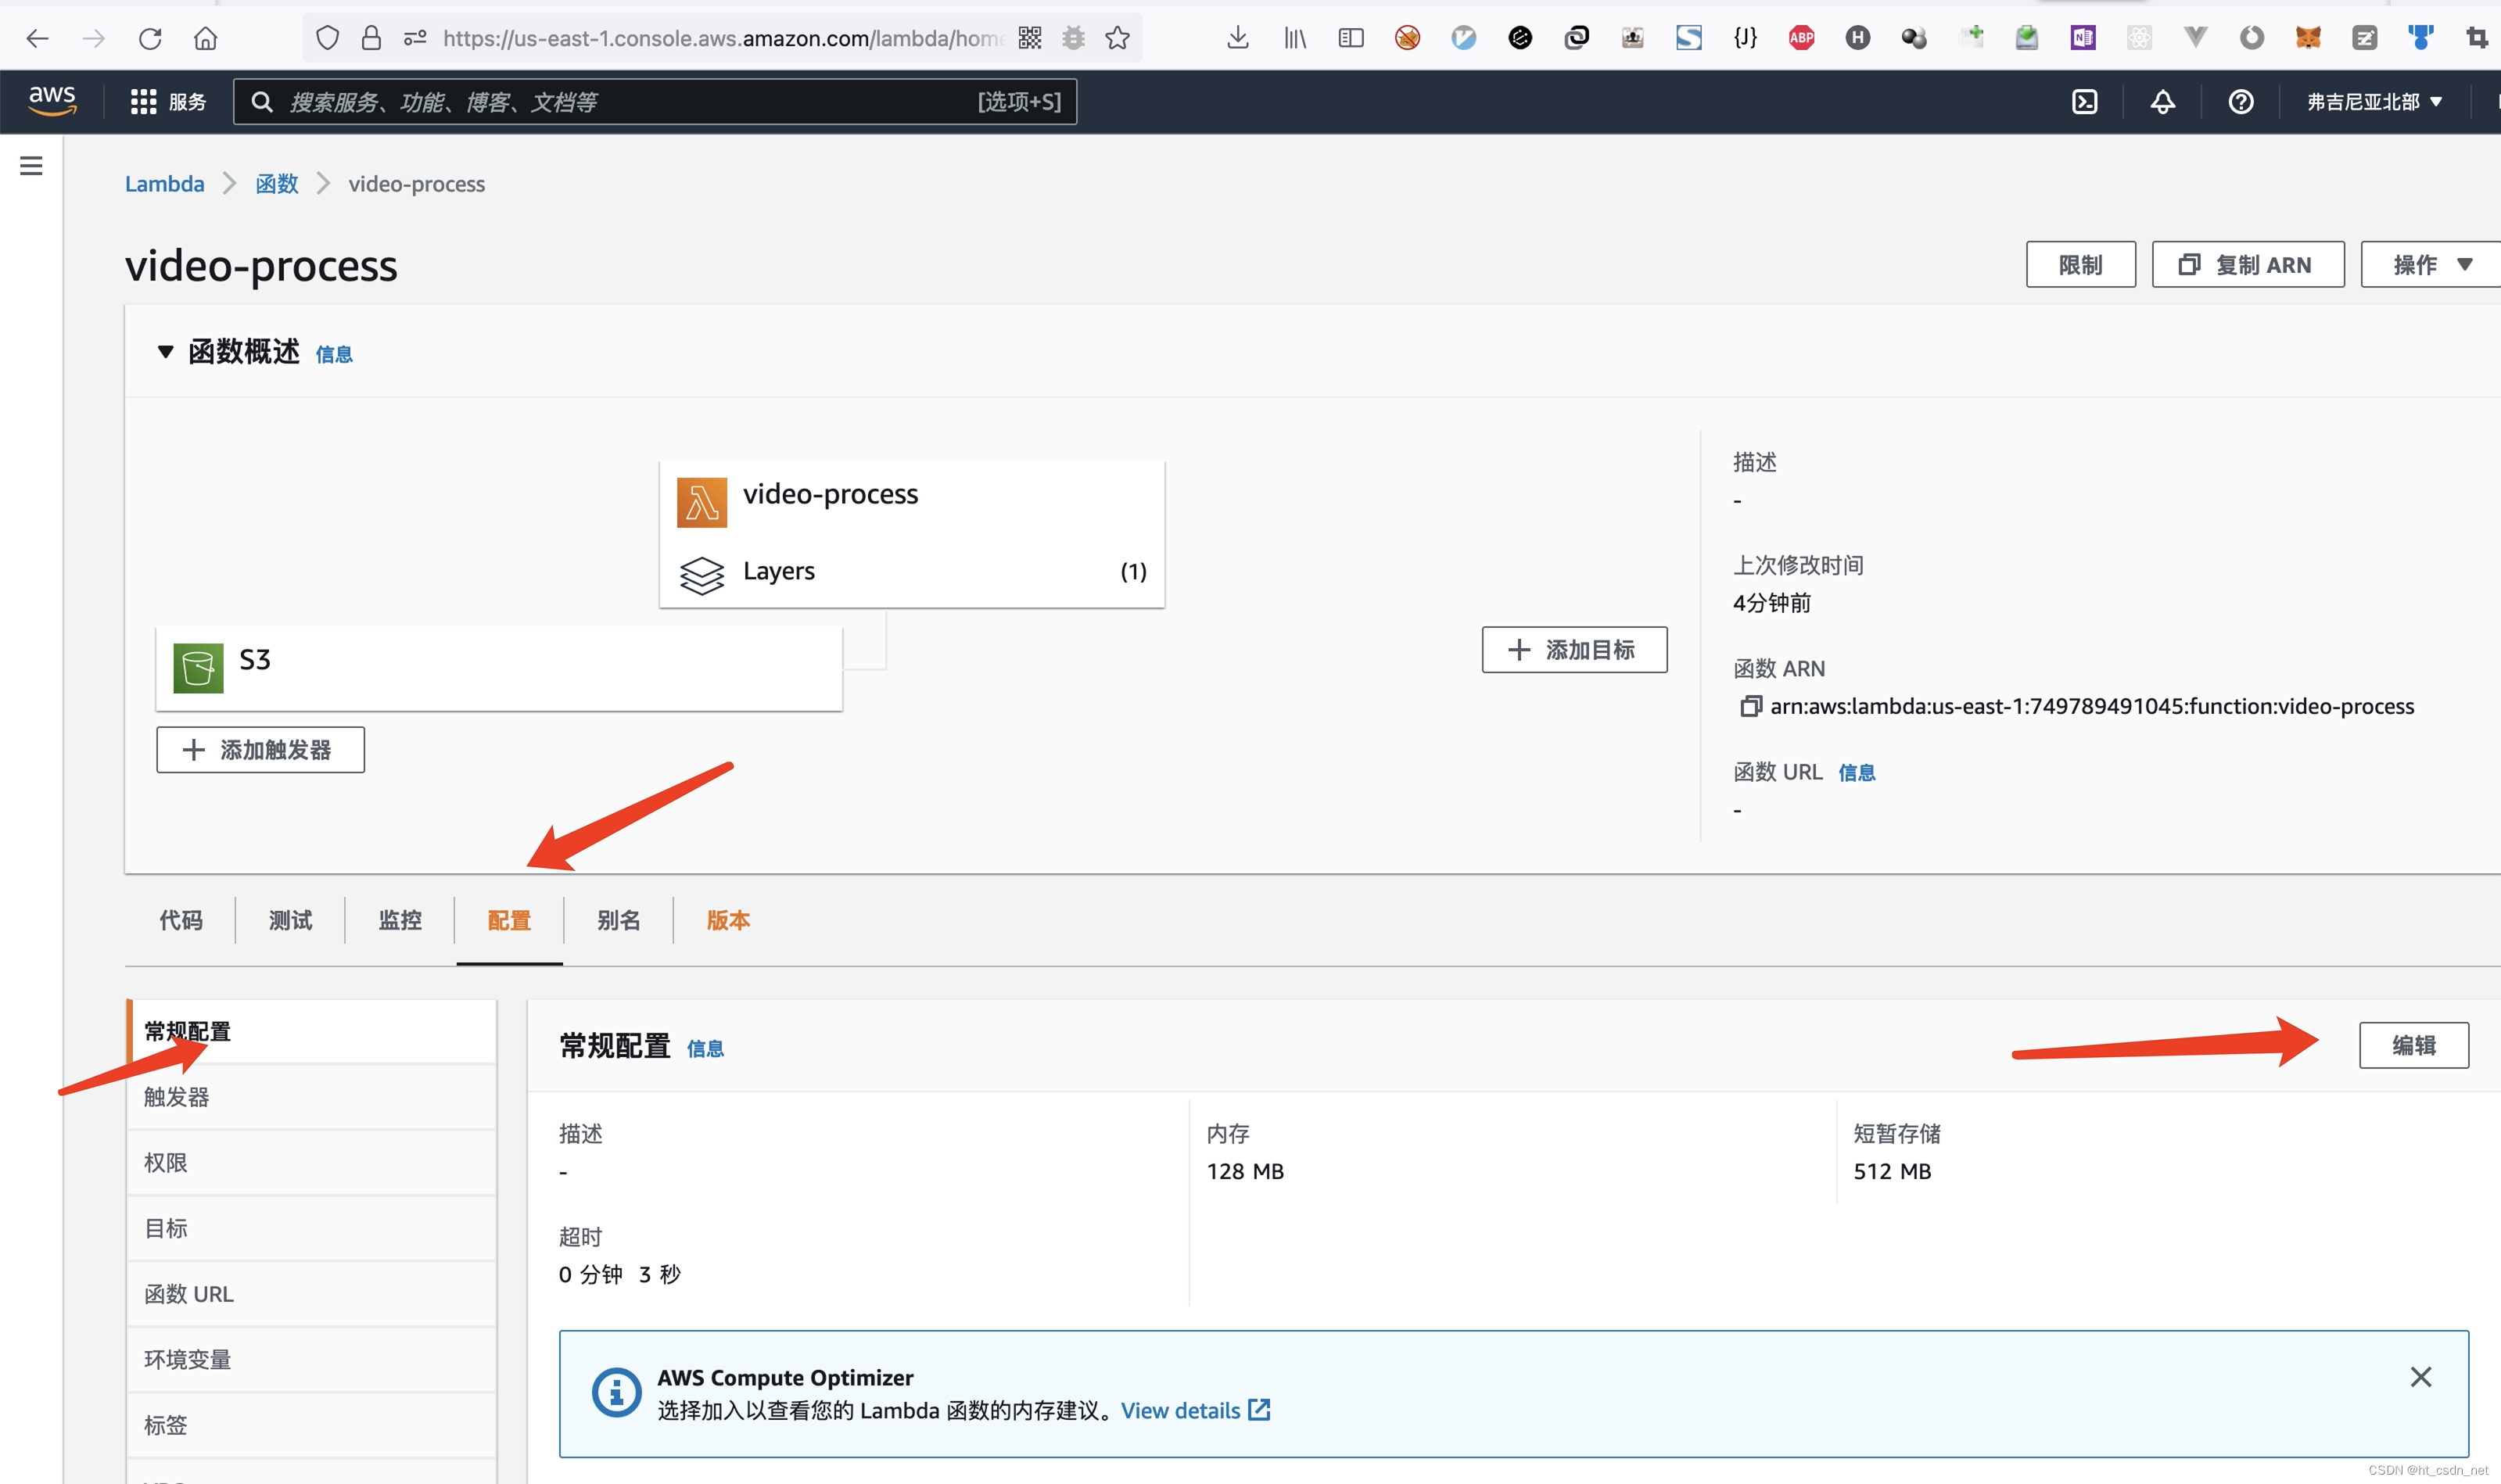Open the MetaMask fox extension
The height and width of the screenshot is (1484, 2501).
pyautogui.click(x=2307, y=38)
